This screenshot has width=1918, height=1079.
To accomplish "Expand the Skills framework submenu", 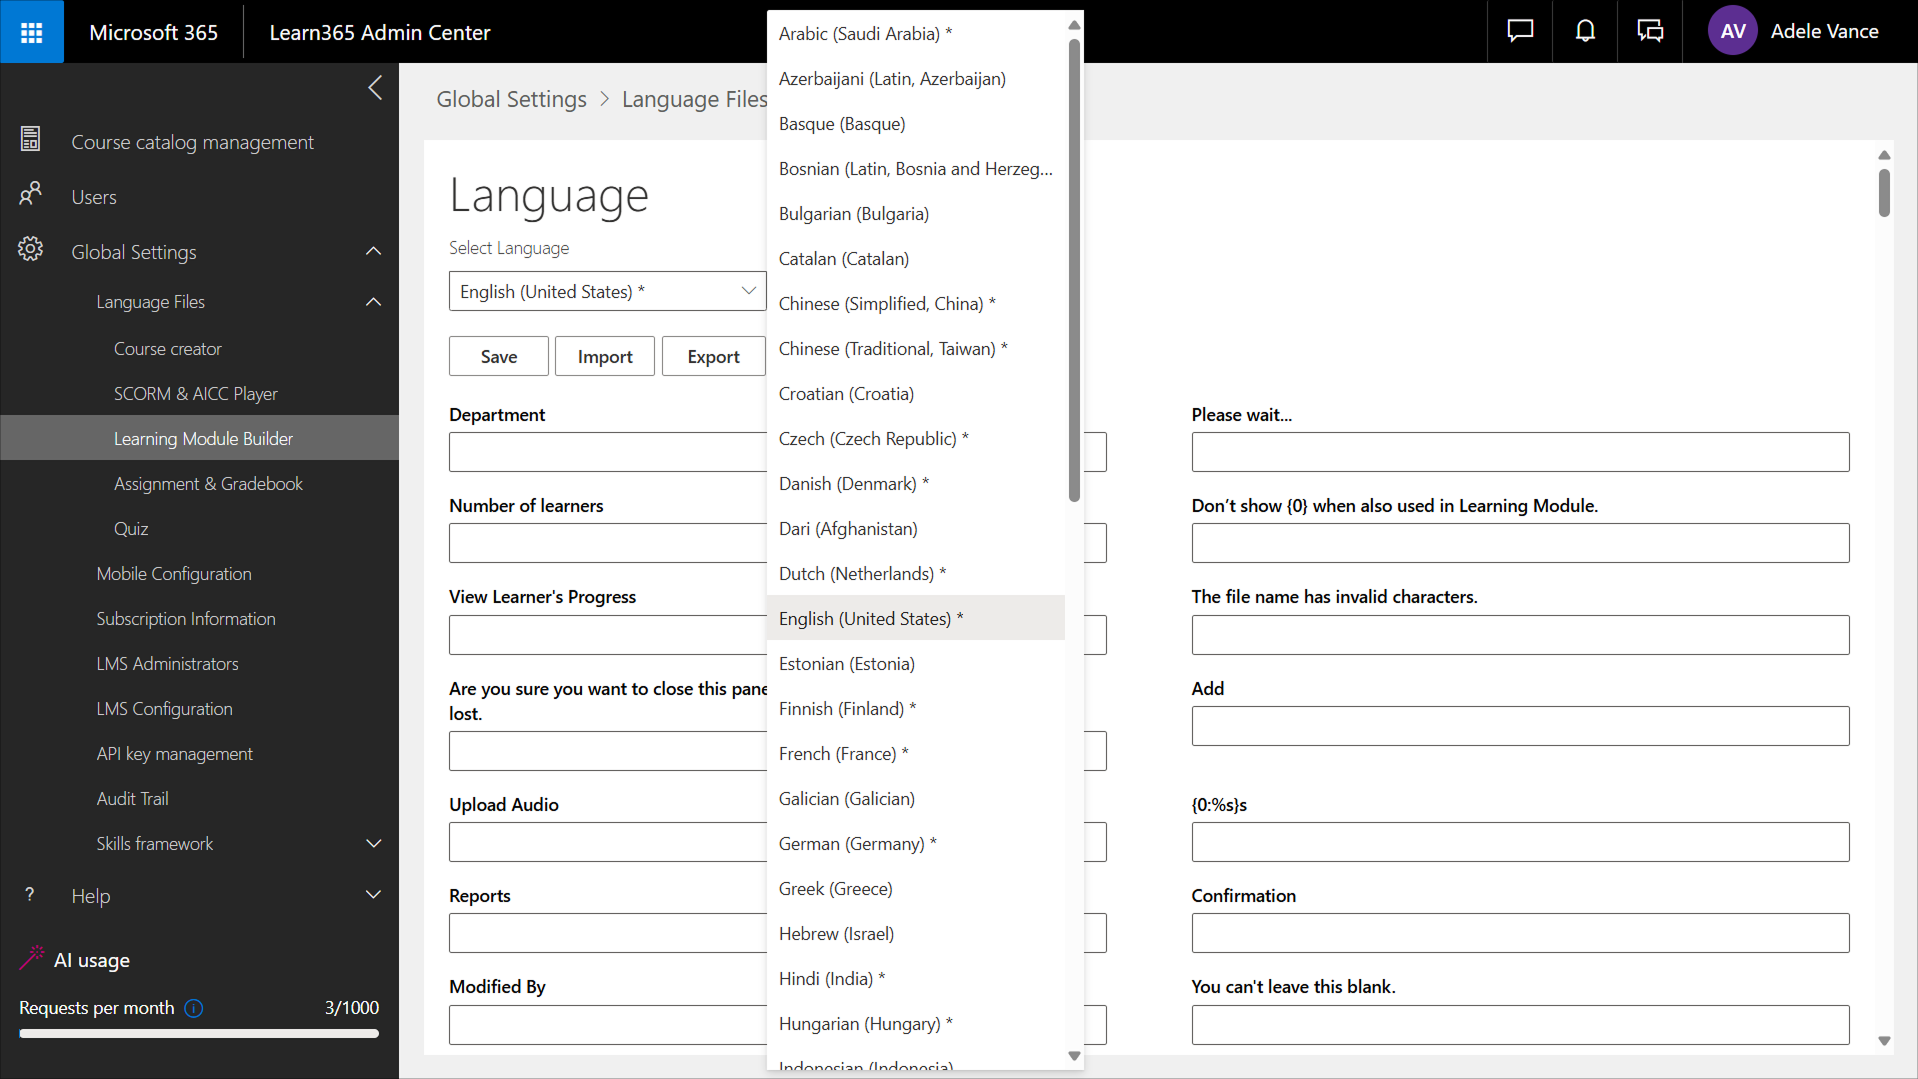I will 373,844.
